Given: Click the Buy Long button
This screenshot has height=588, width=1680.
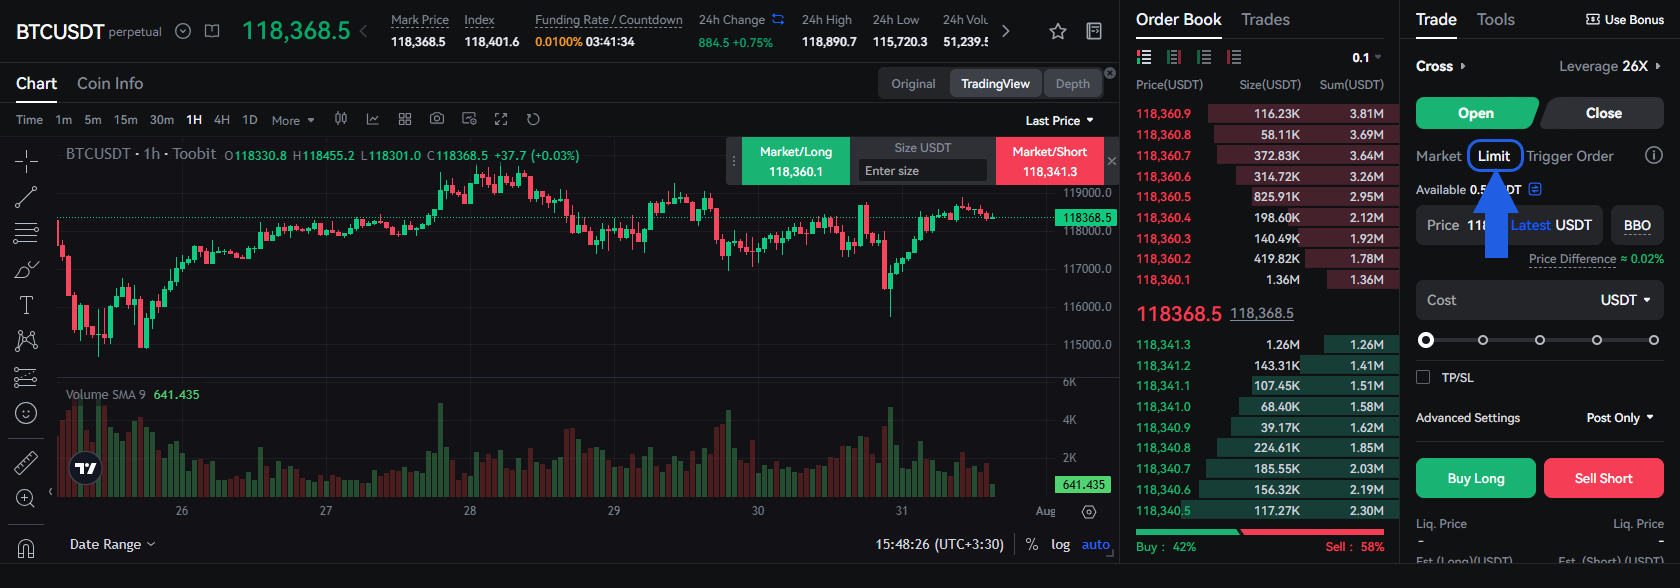Looking at the screenshot, I should point(1475,478).
